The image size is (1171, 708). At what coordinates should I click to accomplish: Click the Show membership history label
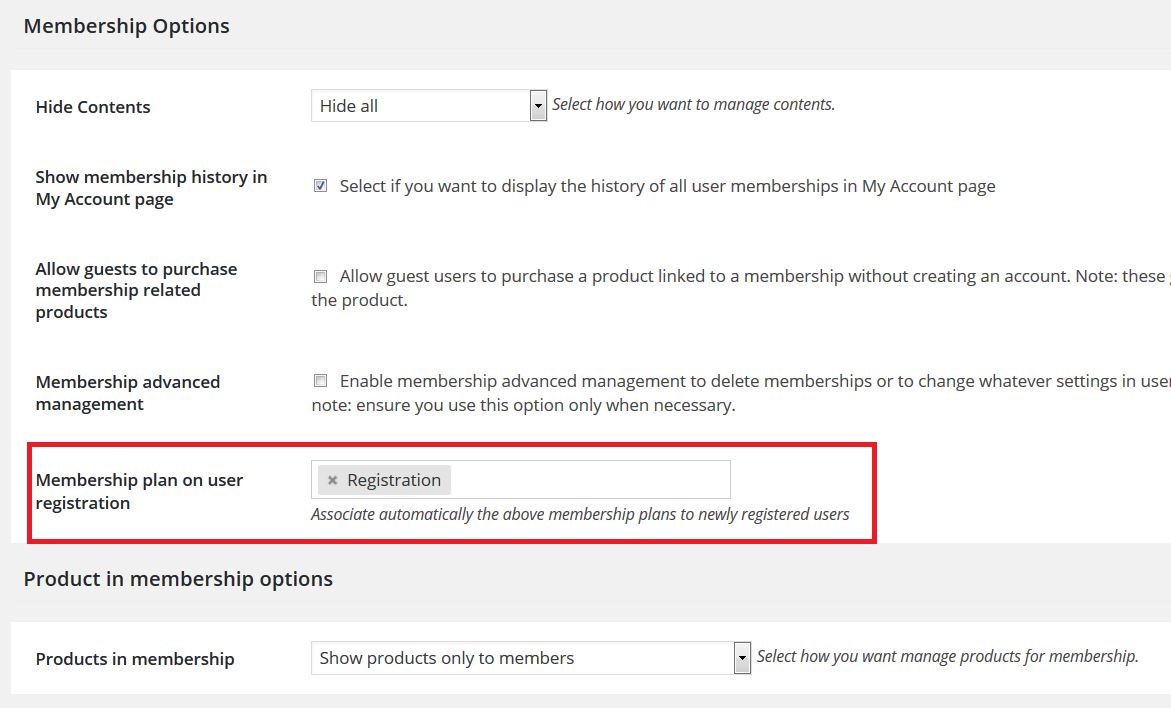coord(151,188)
